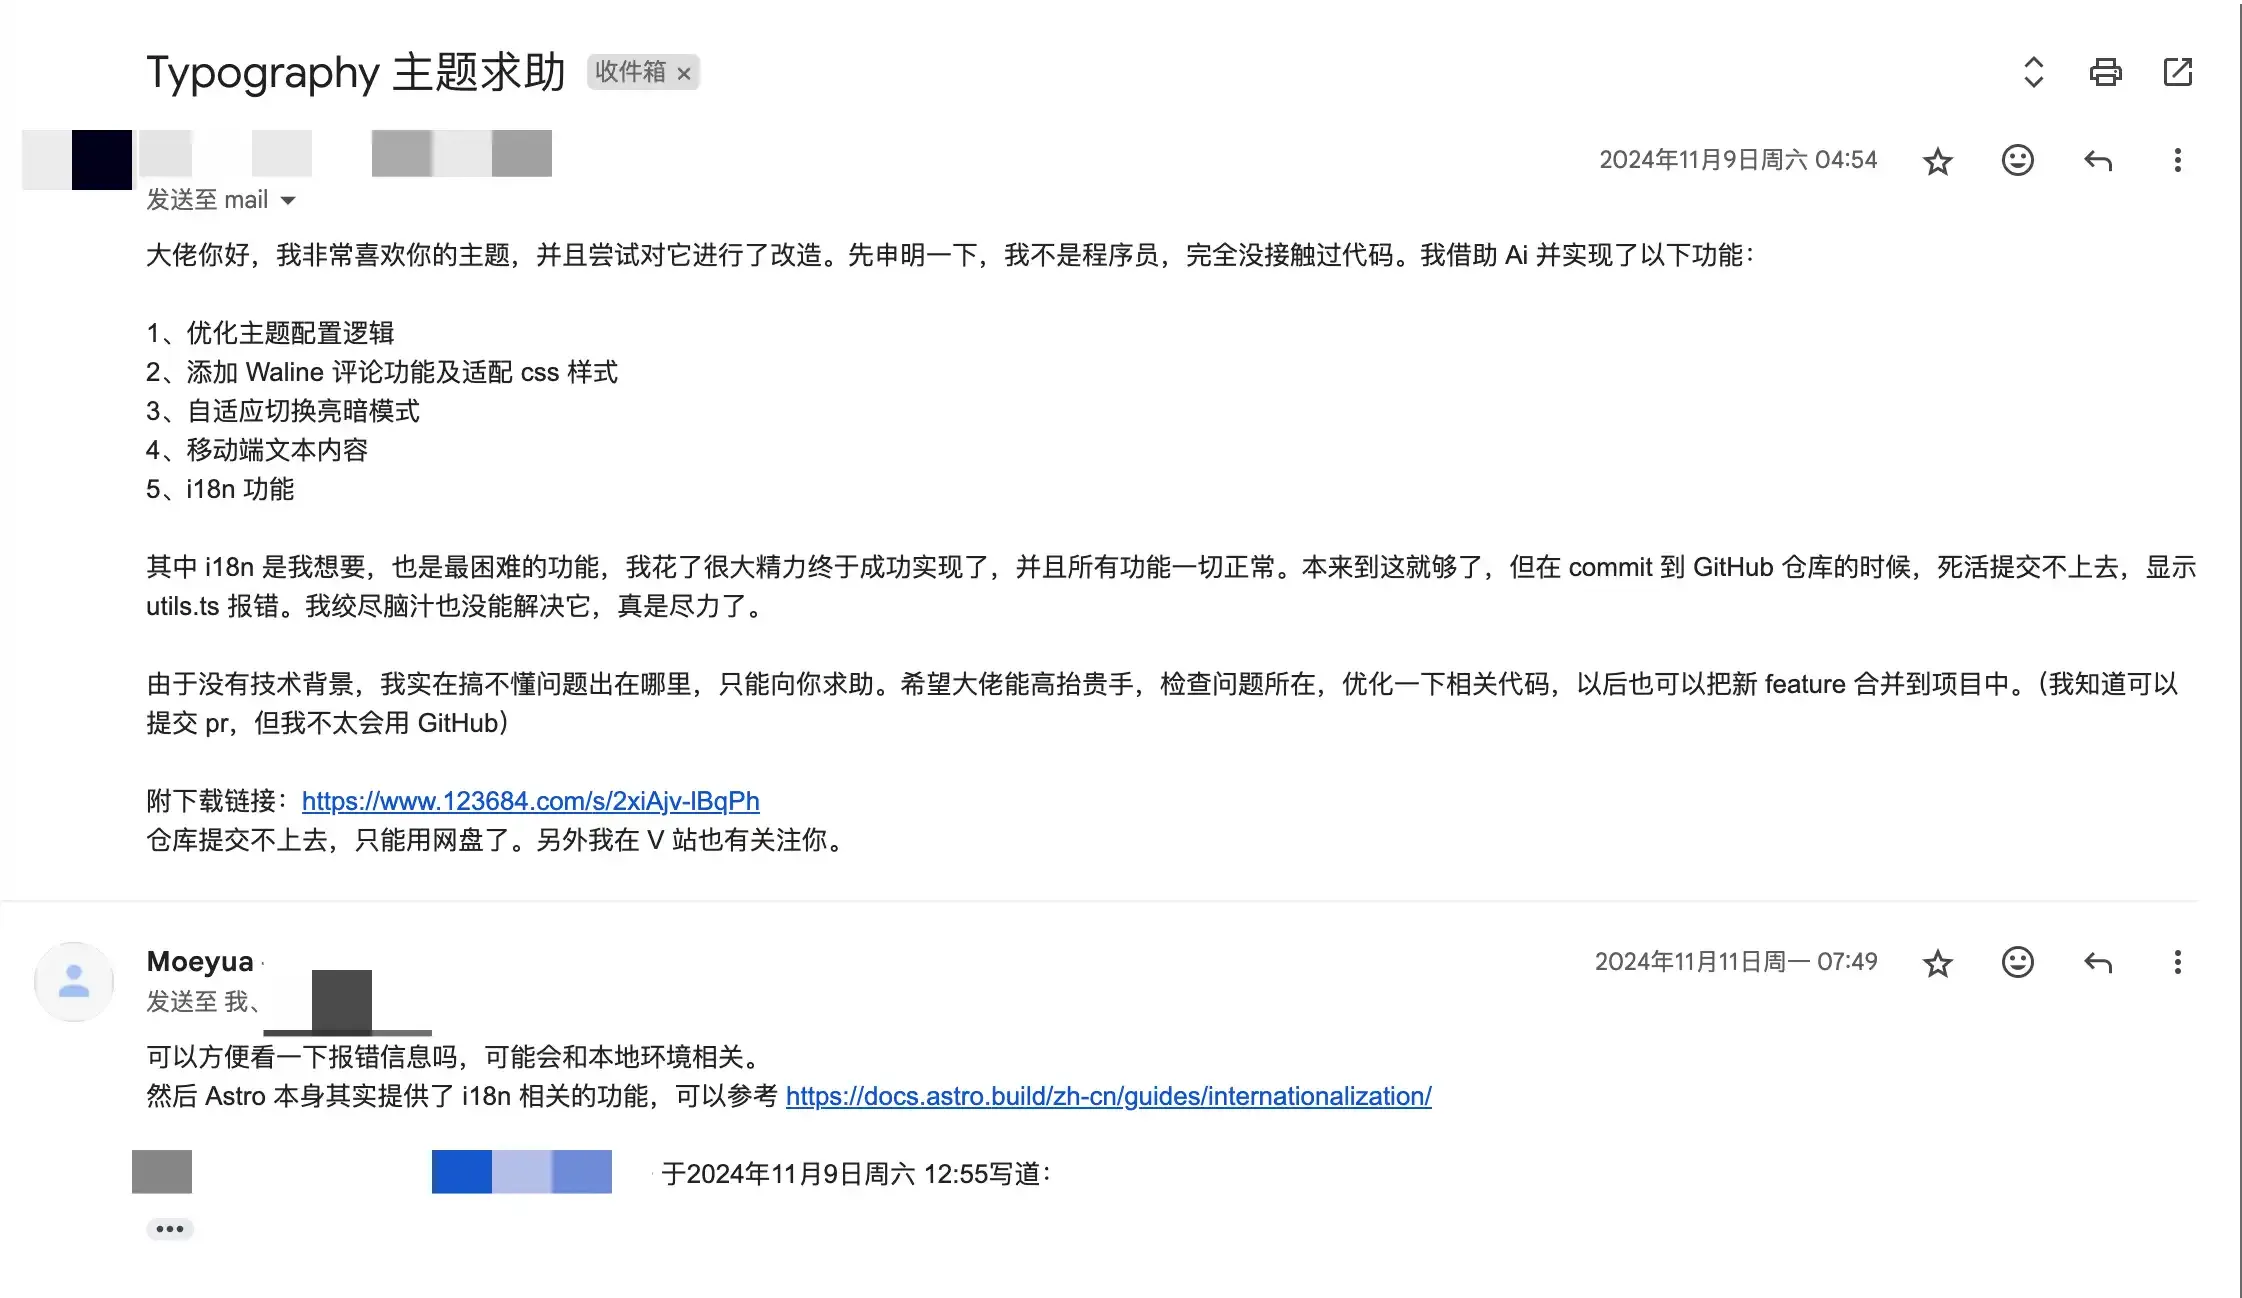Image resolution: width=2242 pixels, height=1298 pixels.
Task: Reply to the first message
Action: 2097,159
